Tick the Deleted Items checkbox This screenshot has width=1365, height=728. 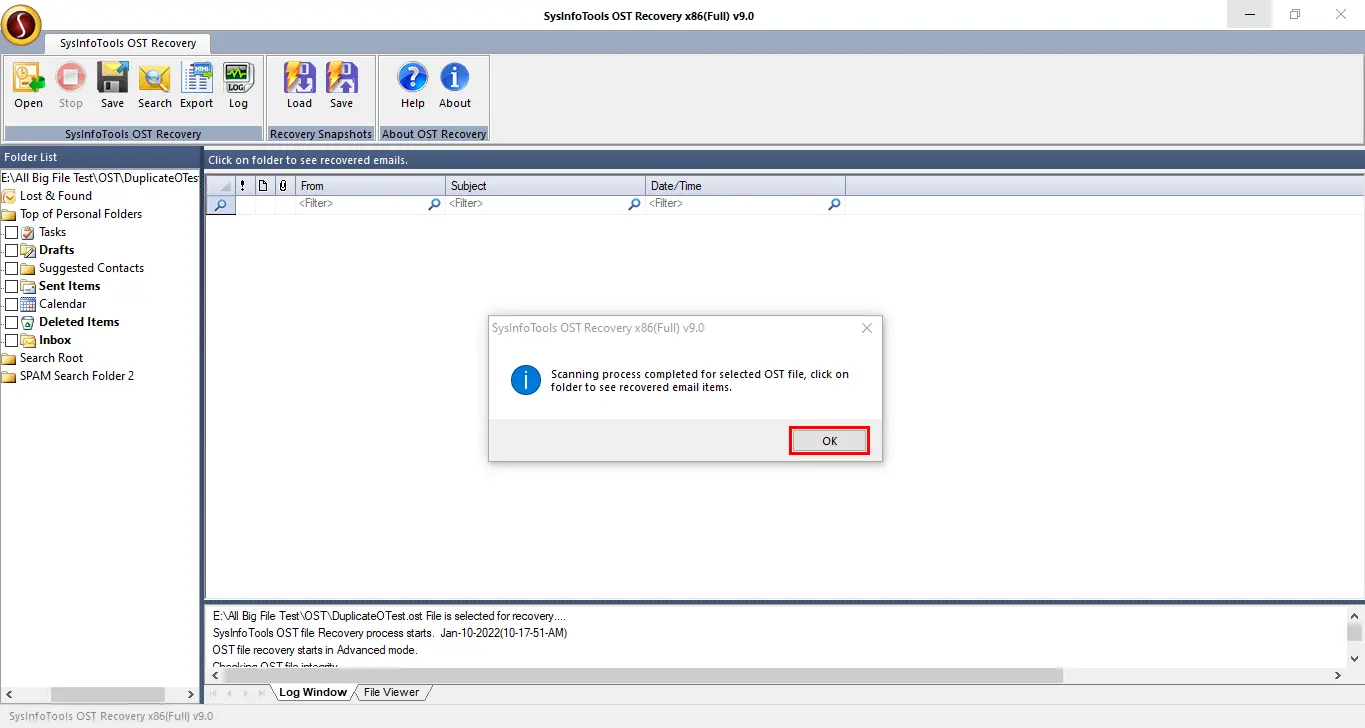(12, 322)
